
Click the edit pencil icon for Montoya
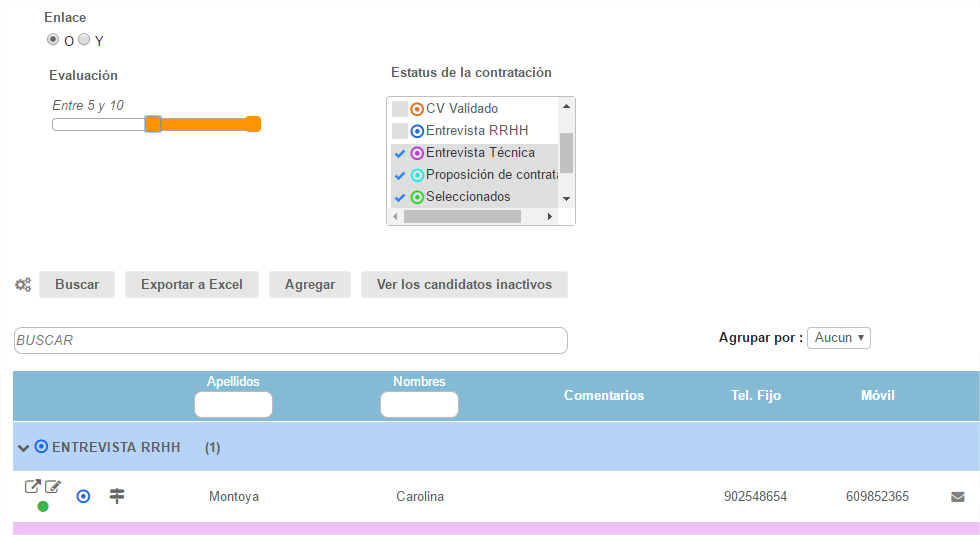(53, 487)
